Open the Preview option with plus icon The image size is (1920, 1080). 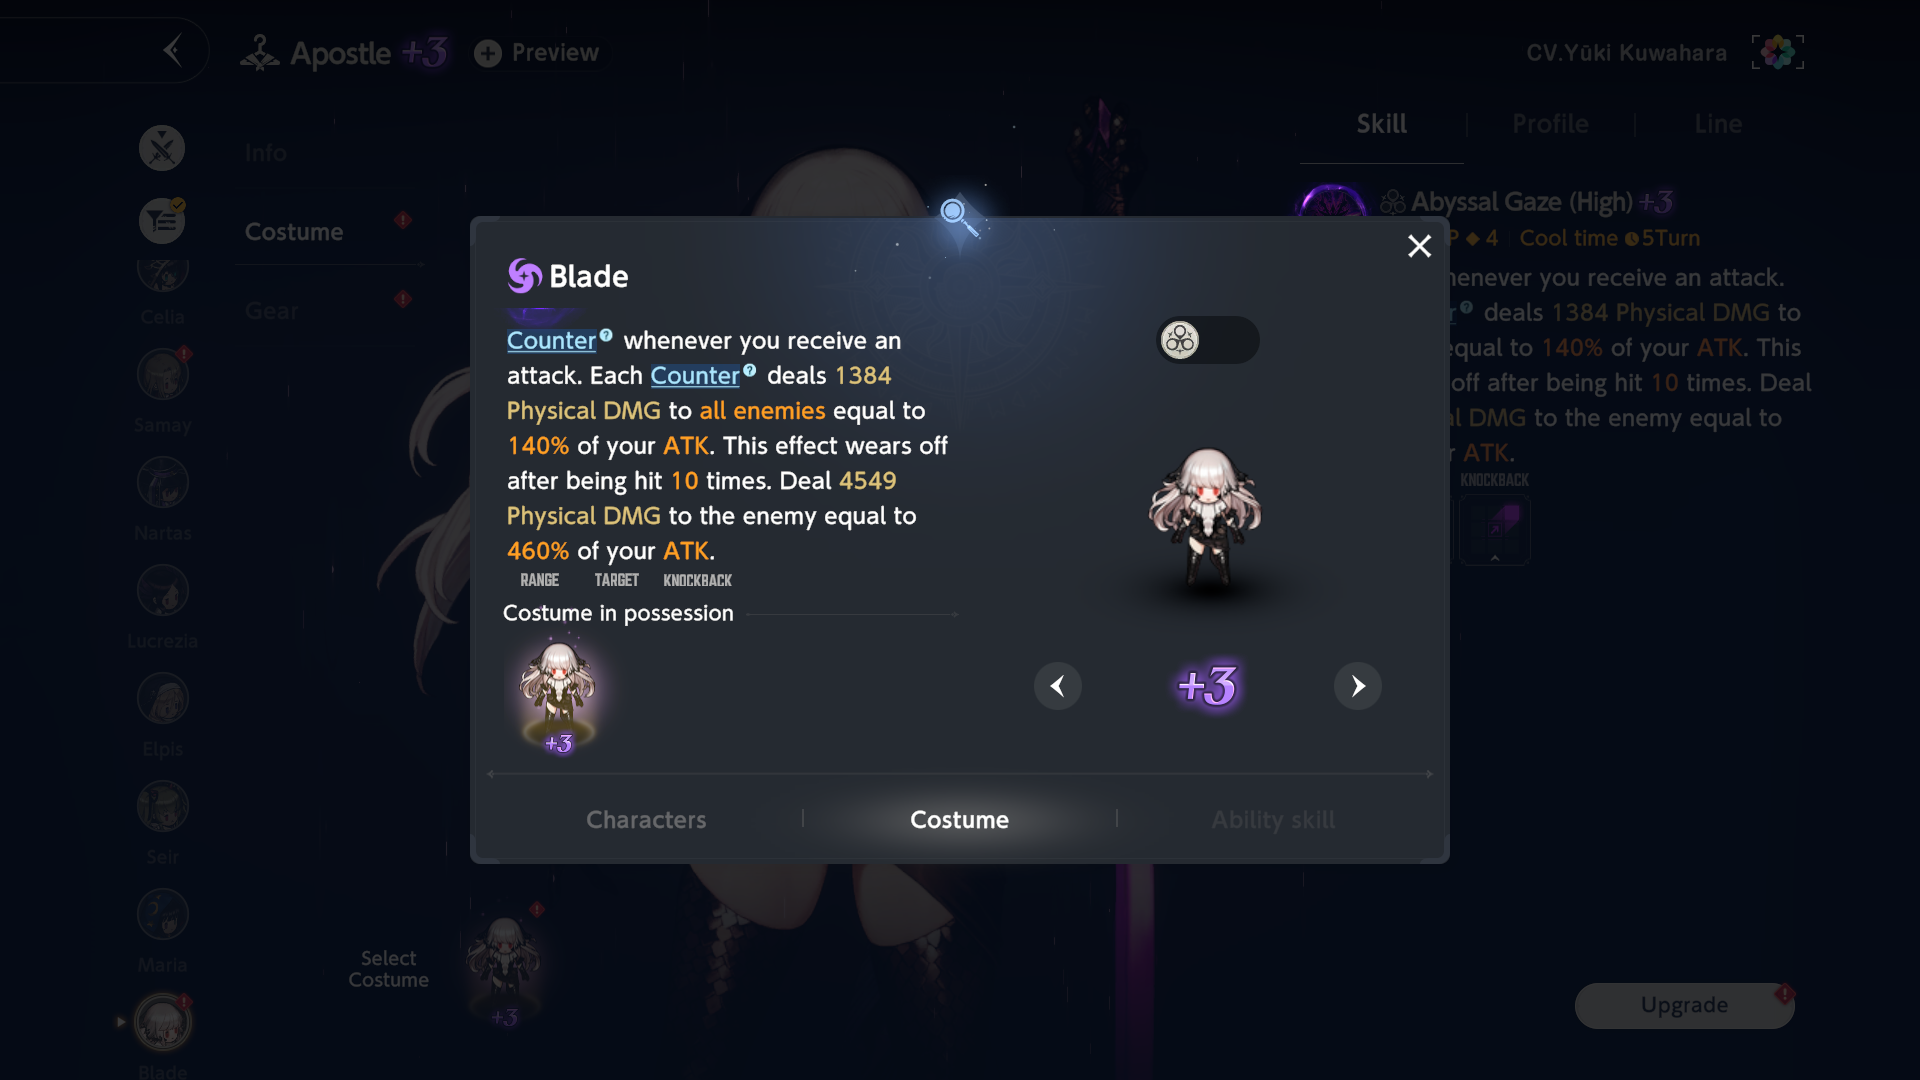tap(536, 53)
